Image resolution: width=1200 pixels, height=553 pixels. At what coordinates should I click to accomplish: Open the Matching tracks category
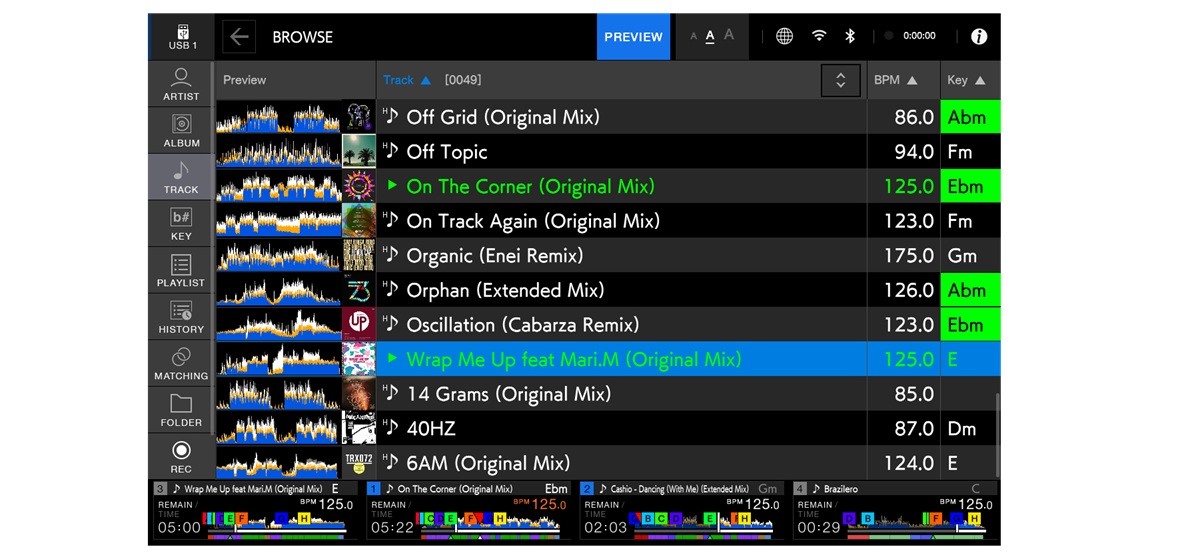click(x=181, y=364)
